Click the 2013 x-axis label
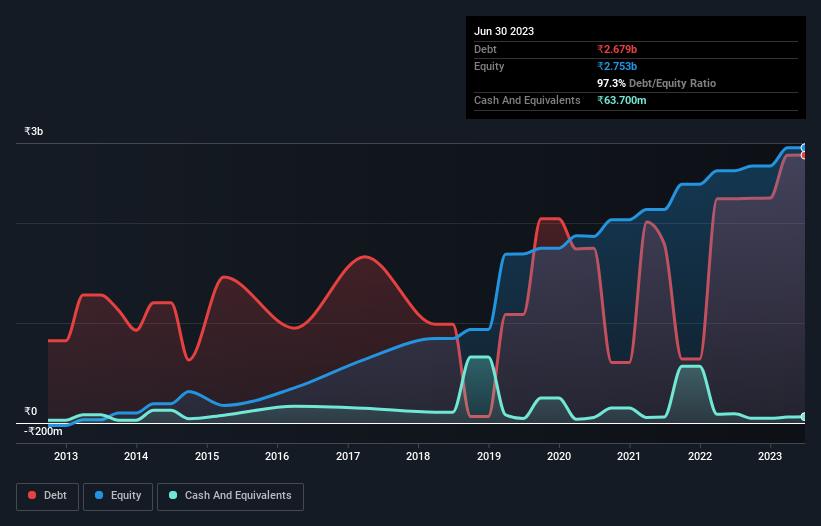 (x=66, y=456)
